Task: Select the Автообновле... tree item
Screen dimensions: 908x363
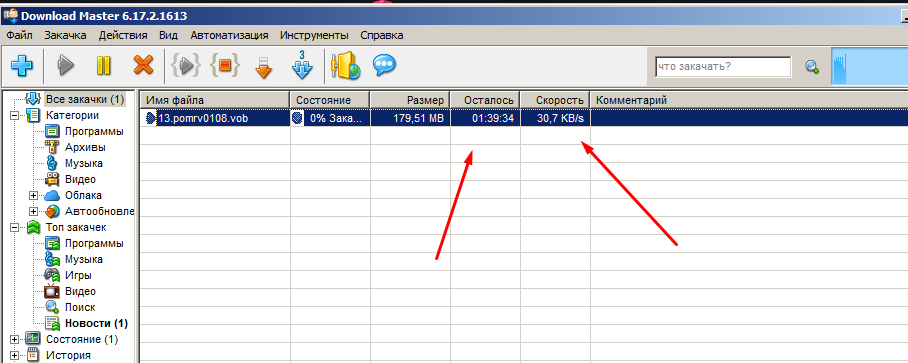Action: (x=99, y=211)
